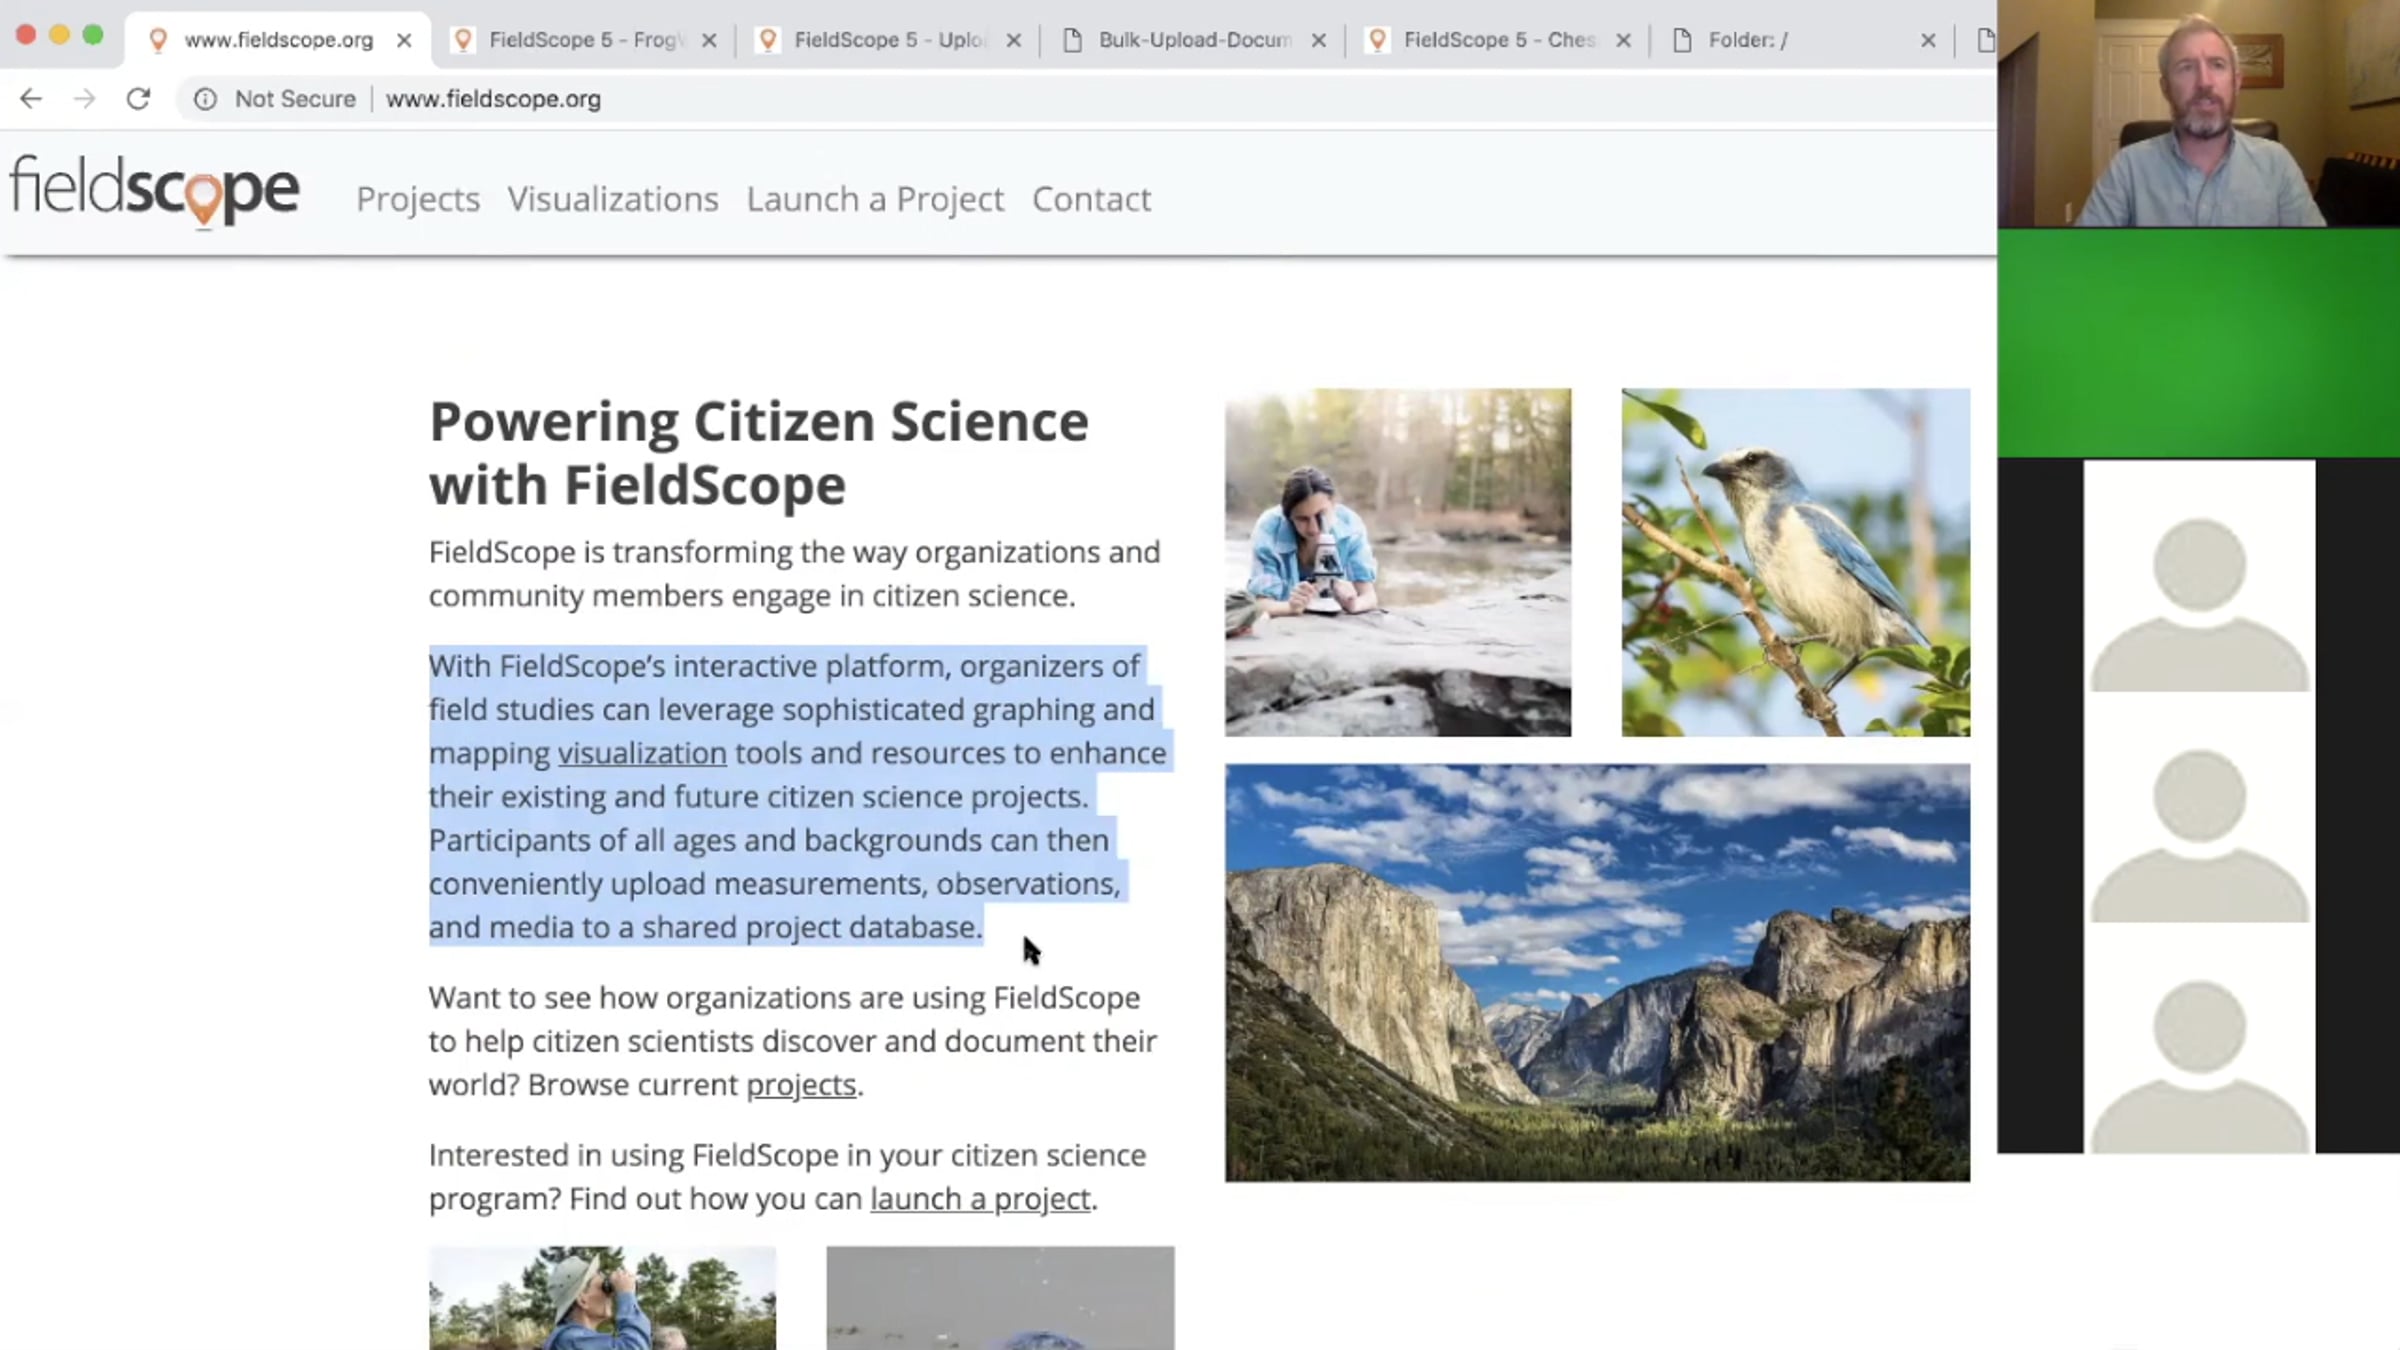
Task: Open the Visualizations menu item
Action: pos(612,199)
